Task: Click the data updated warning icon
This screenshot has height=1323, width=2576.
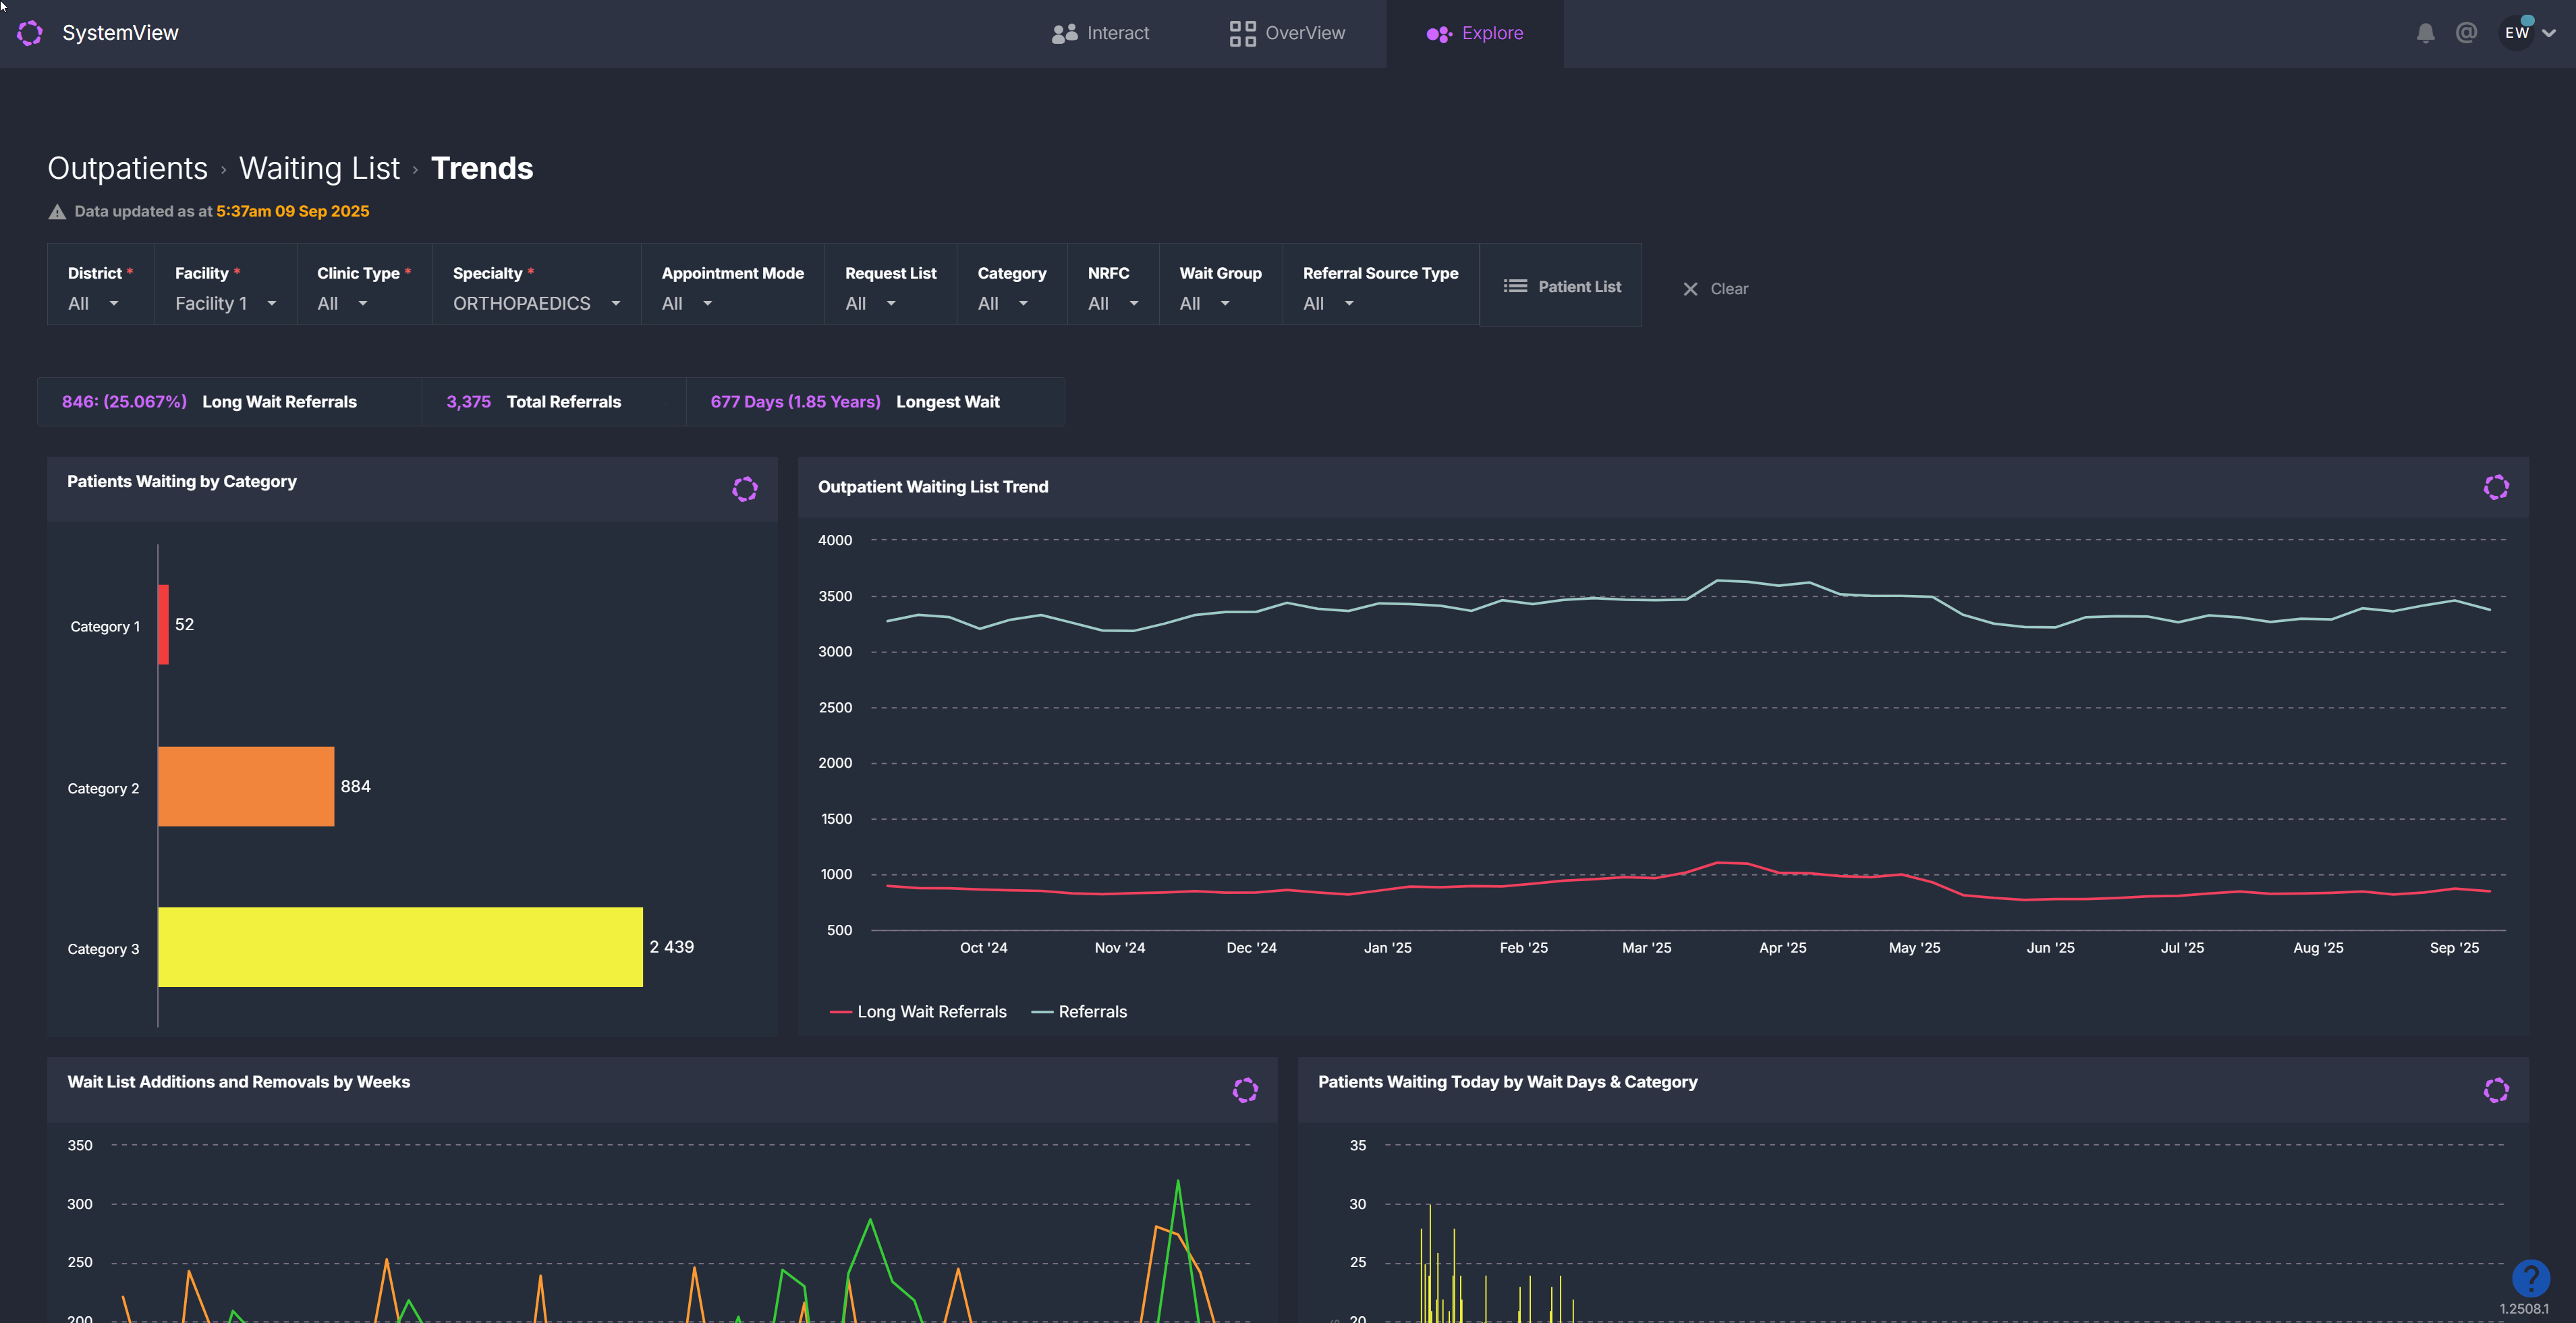Action: (x=57, y=211)
